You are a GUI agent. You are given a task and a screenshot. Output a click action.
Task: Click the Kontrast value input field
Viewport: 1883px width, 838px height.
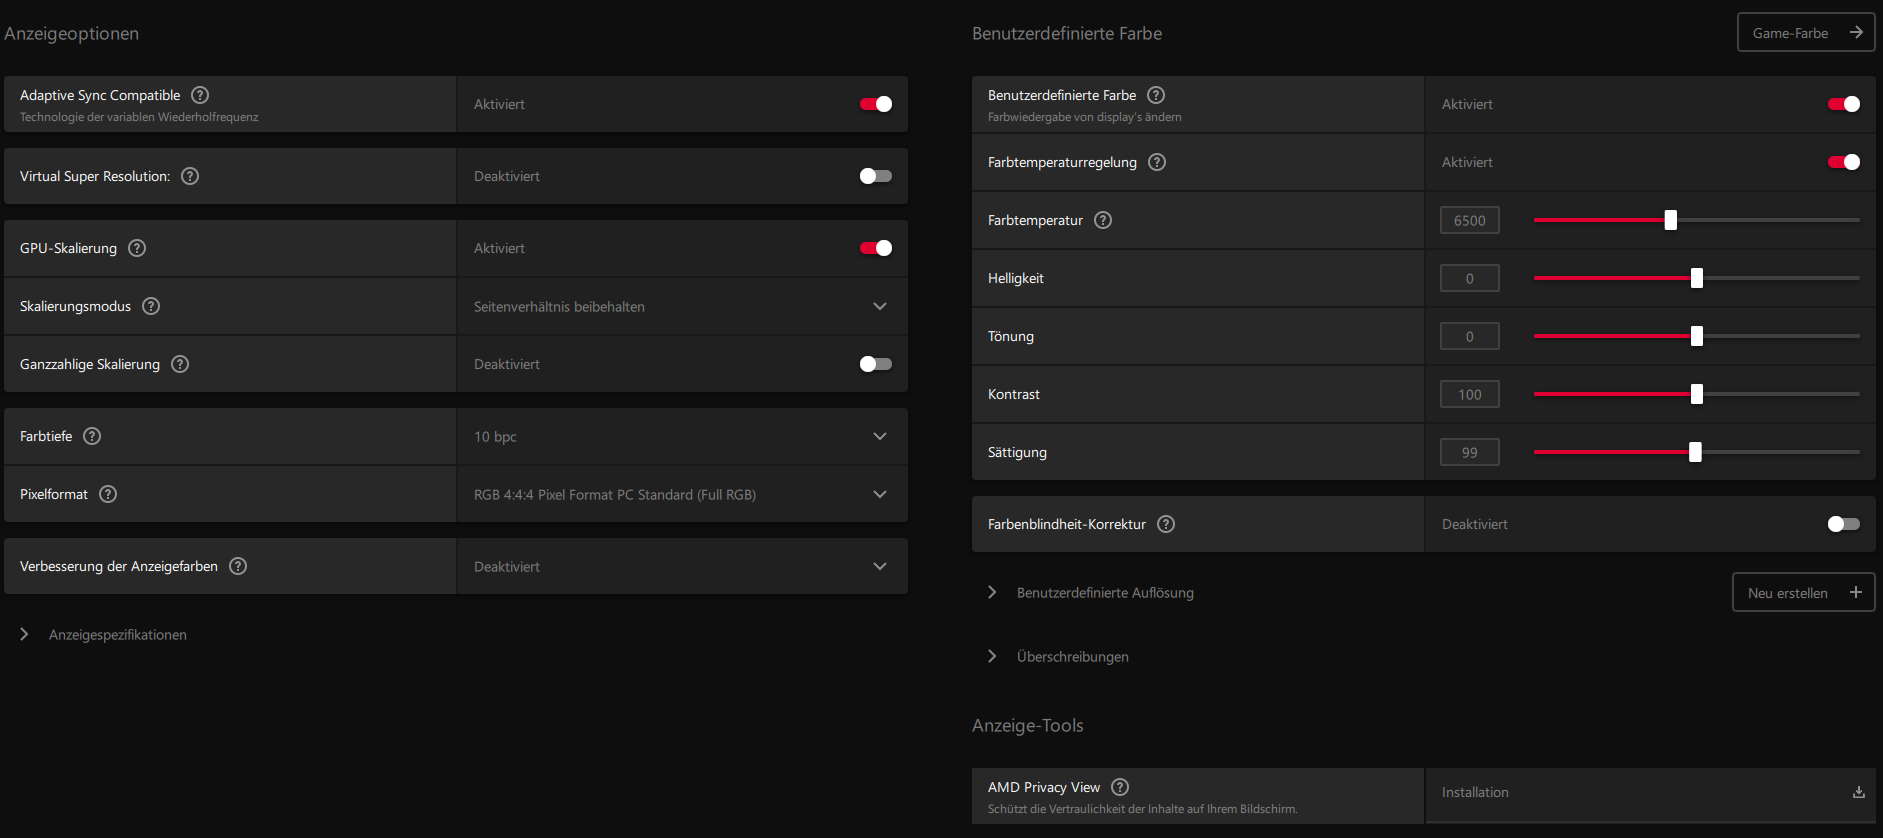click(x=1469, y=395)
